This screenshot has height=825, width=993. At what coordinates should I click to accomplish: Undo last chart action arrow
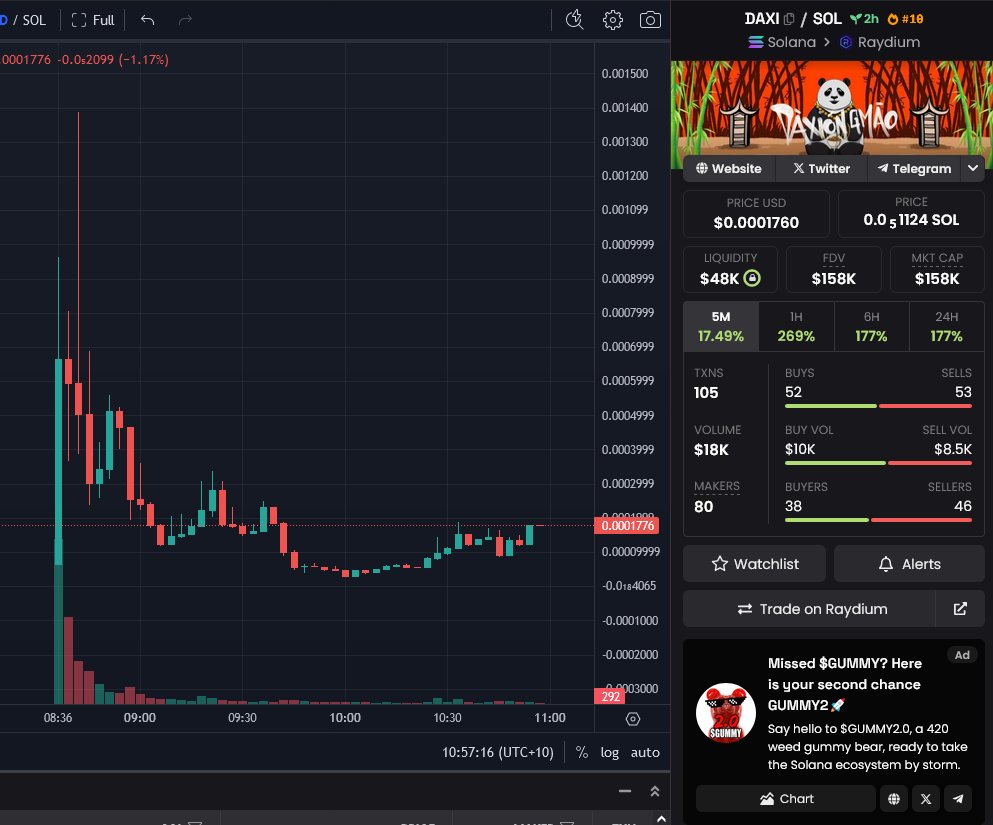point(148,20)
